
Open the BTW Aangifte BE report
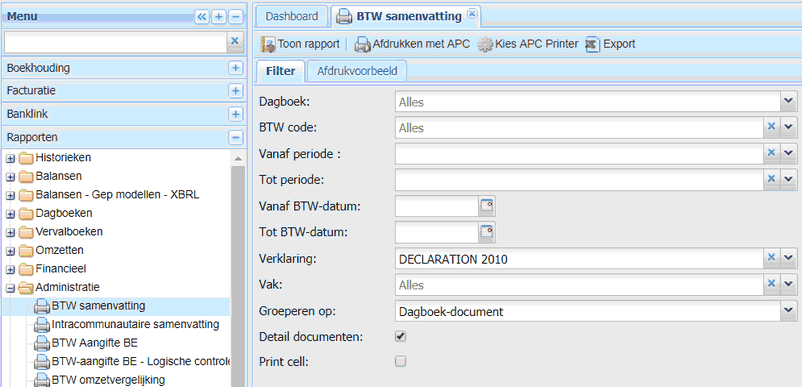coord(95,343)
